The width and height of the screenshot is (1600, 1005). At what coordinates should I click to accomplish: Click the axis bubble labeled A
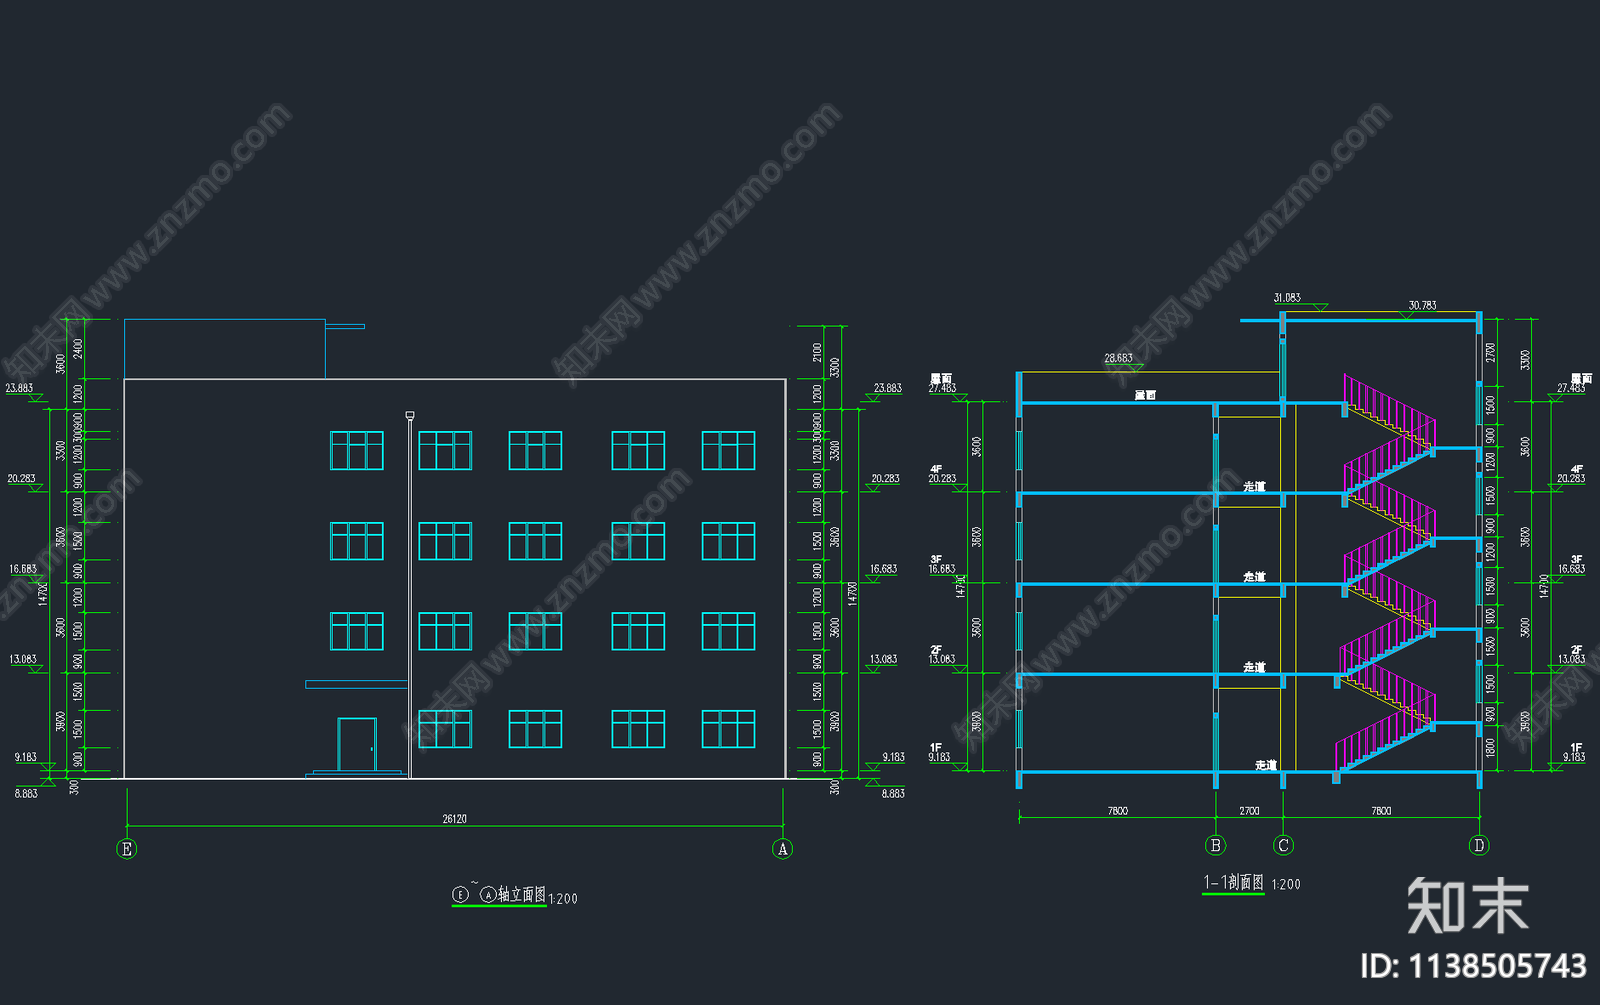coord(783,849)
